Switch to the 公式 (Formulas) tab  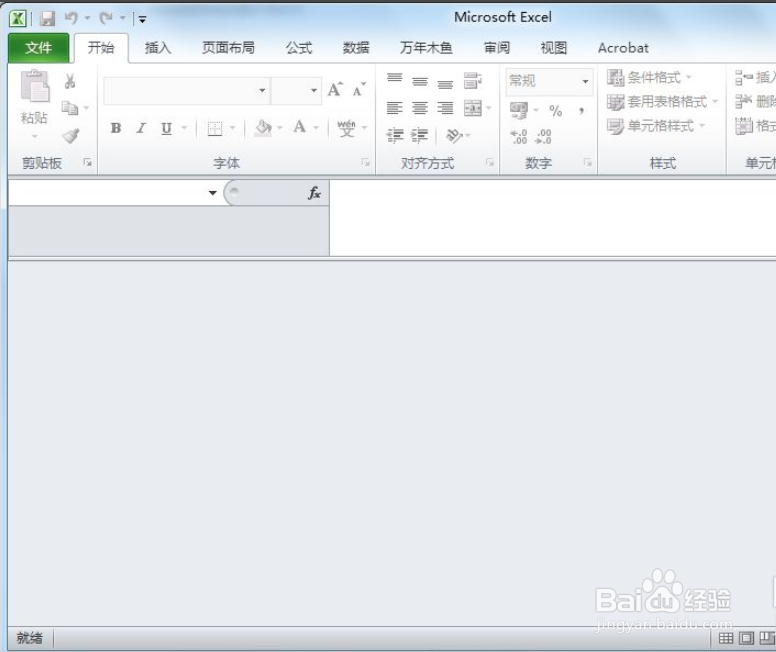pos(299,48)
